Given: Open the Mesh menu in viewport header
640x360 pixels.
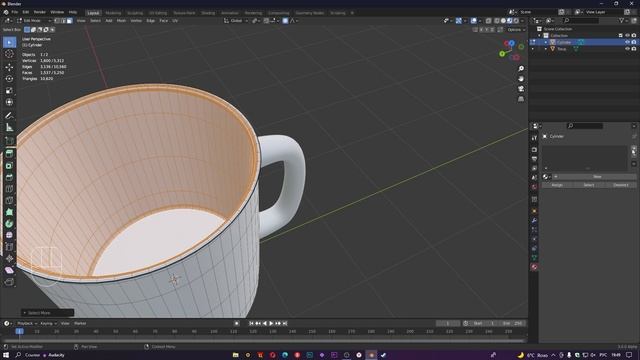Looking at the screenshot, I should tap(121, 20).
